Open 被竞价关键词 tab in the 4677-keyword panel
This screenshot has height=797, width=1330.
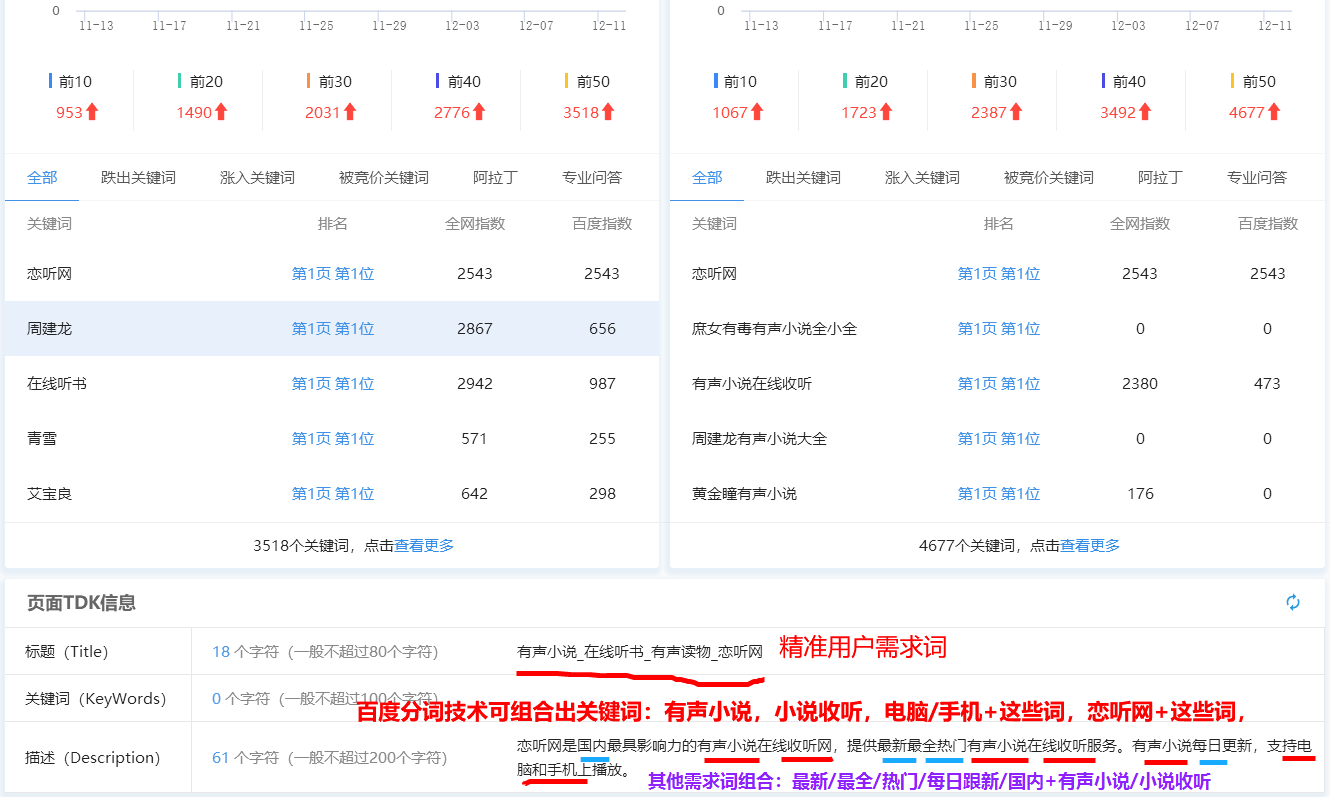click(1049, 178)
